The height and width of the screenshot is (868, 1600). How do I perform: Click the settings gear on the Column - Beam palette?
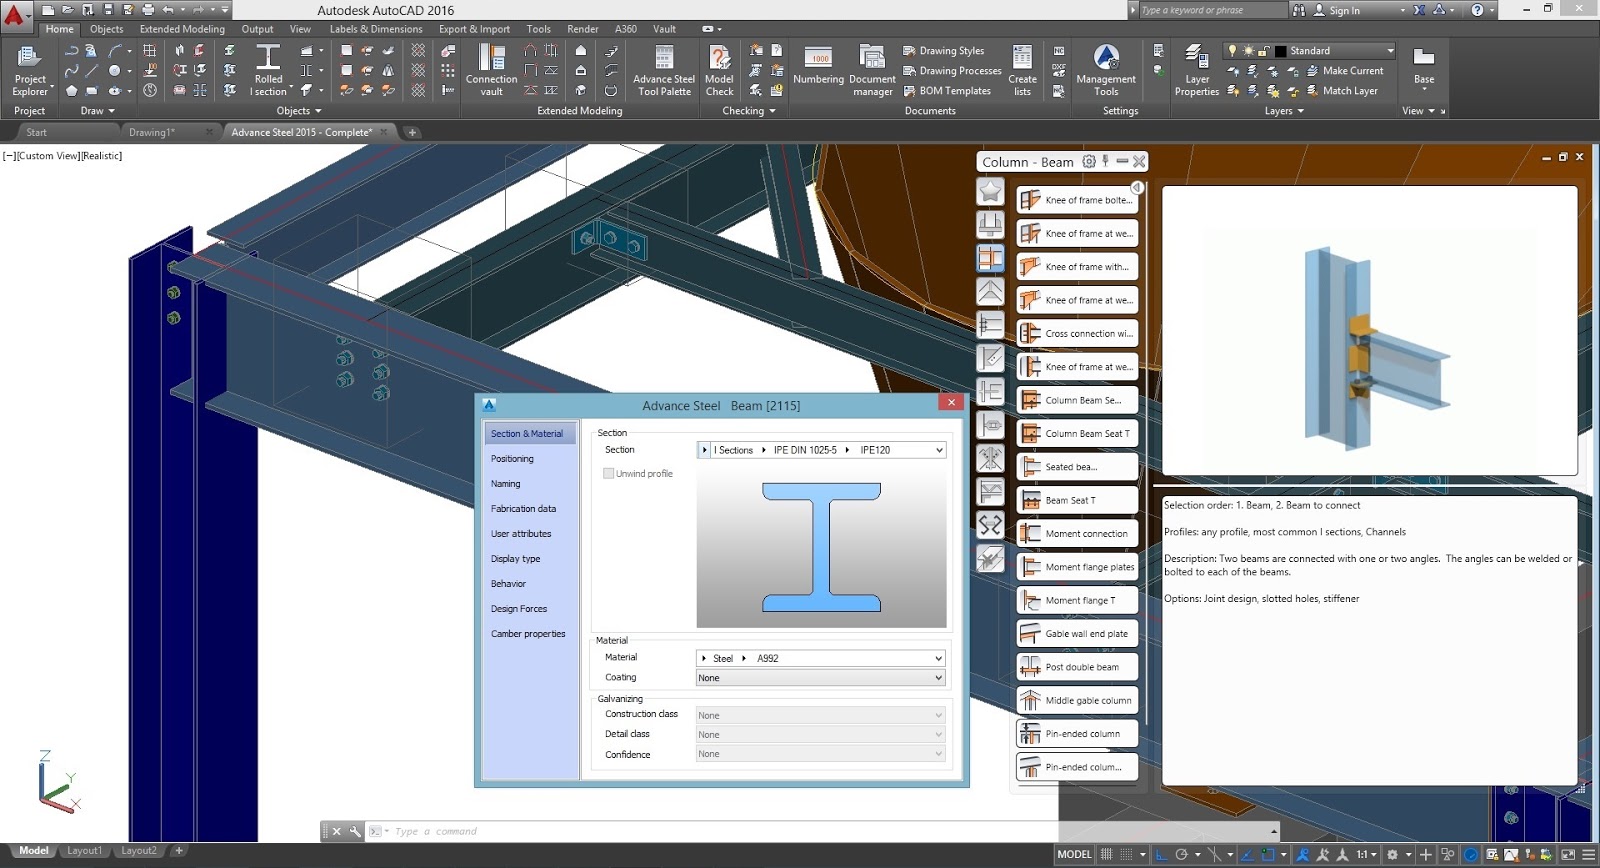coord(1089,161)
